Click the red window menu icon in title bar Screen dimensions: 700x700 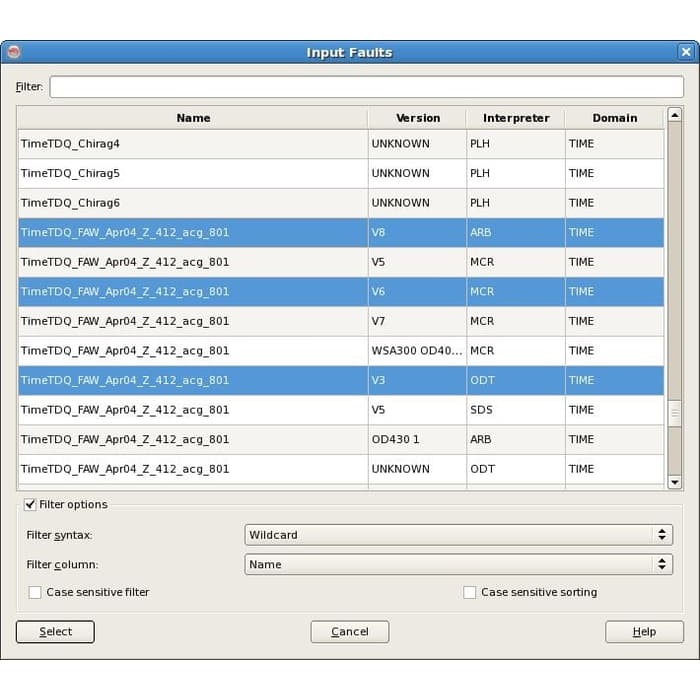[14, 52]
